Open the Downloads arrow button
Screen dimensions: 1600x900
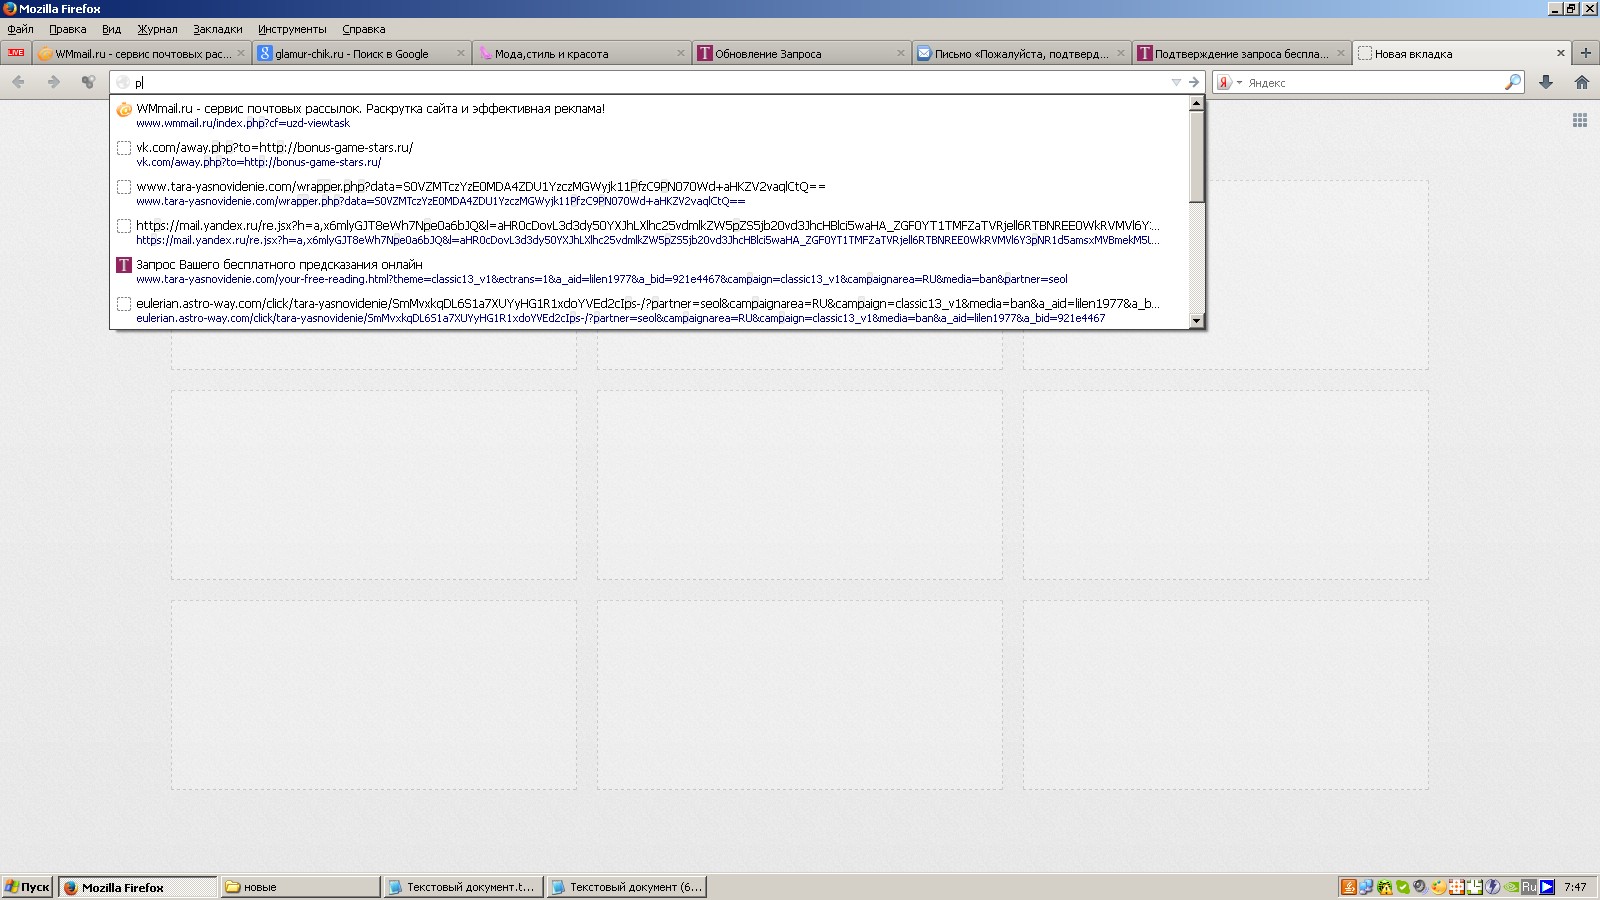pyautogui.click(x=1546, y=82)
